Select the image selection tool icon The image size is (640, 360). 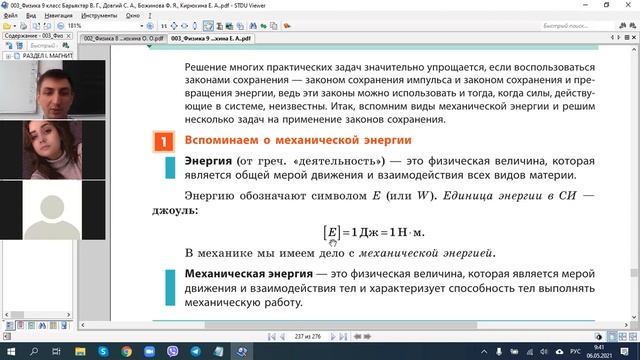[x=229, y=26]
